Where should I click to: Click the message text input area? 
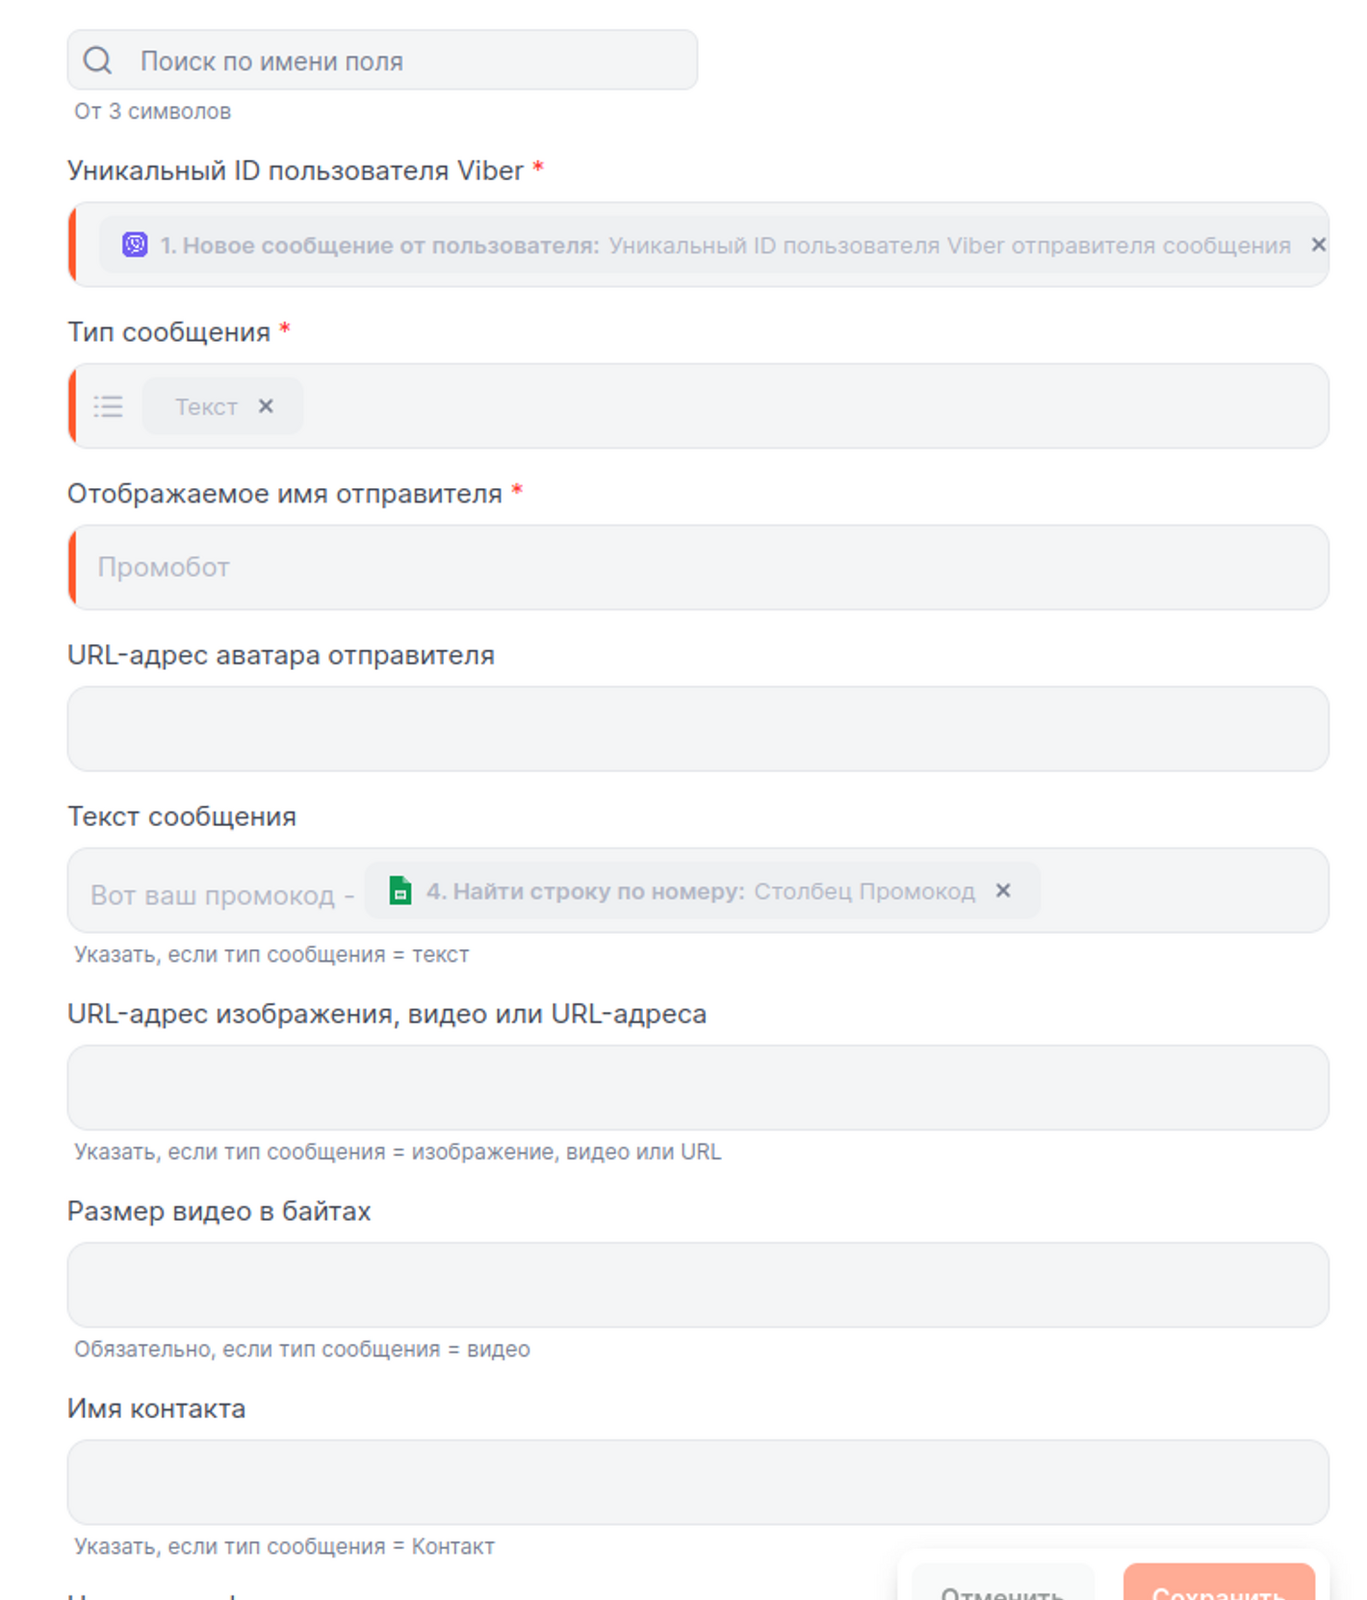[1180, 891]
